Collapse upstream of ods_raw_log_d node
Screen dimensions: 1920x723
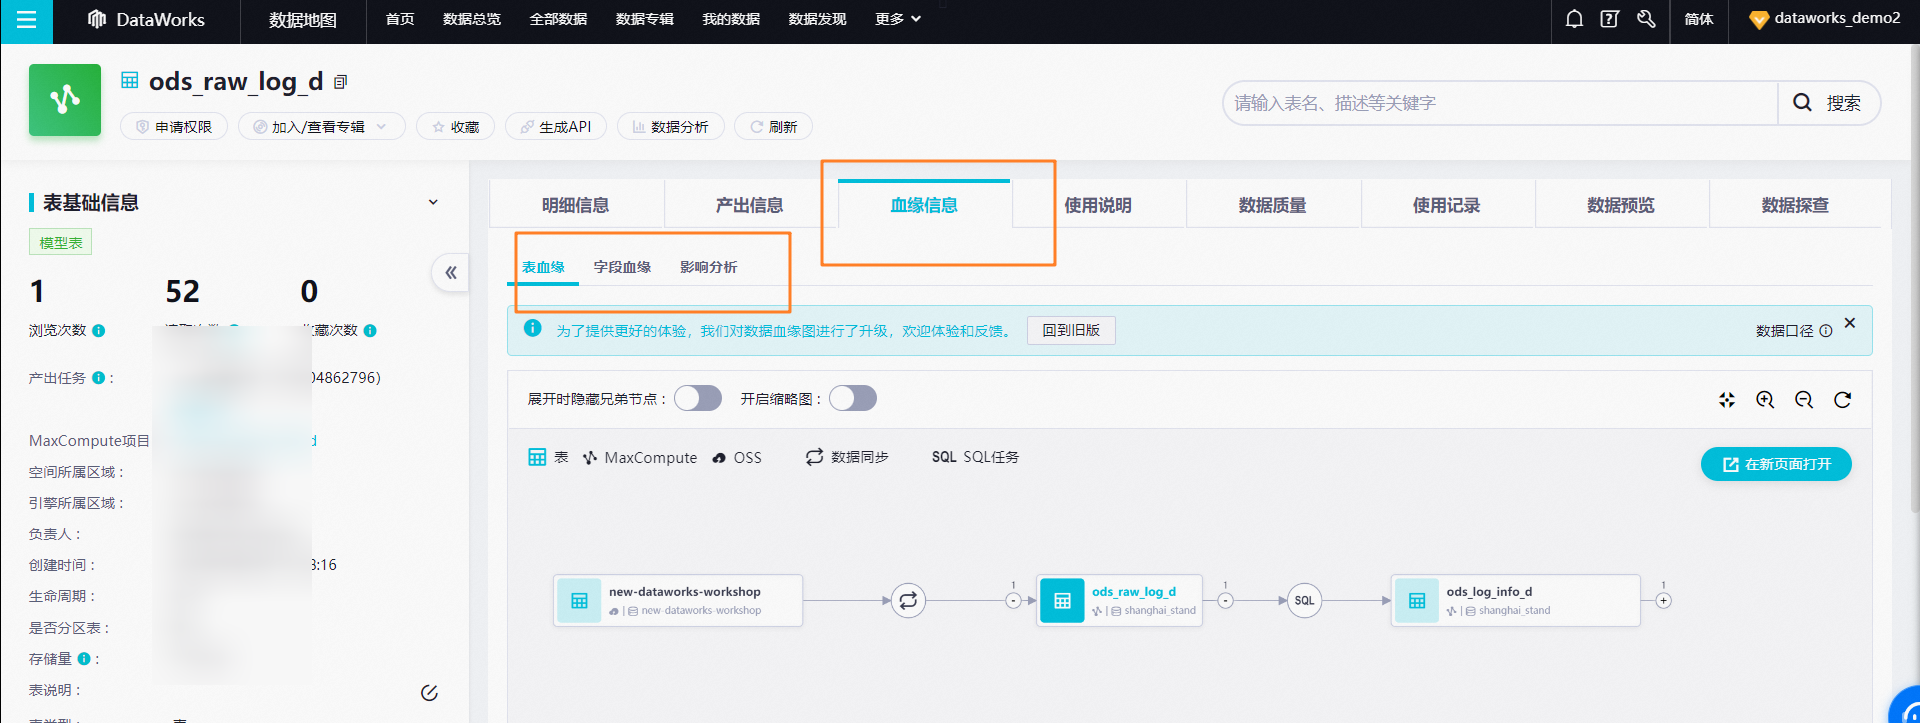point(1013,601)
